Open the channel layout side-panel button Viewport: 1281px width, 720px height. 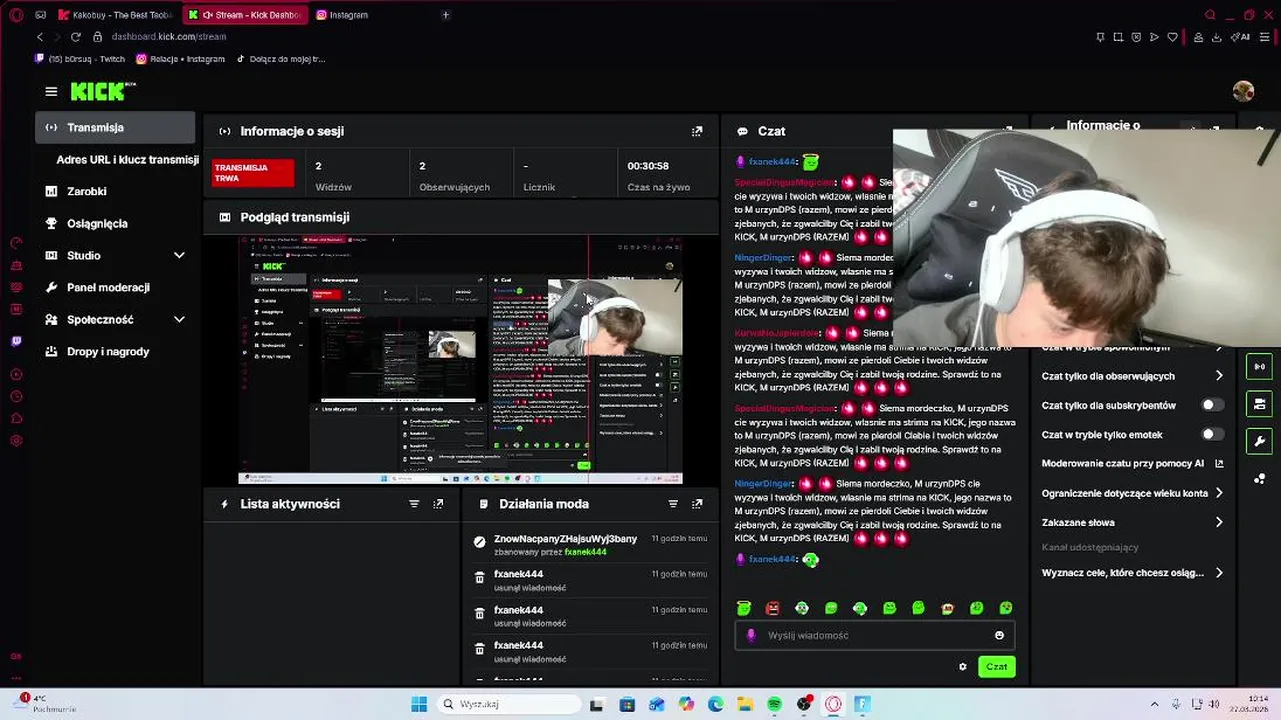(1259, 403)
